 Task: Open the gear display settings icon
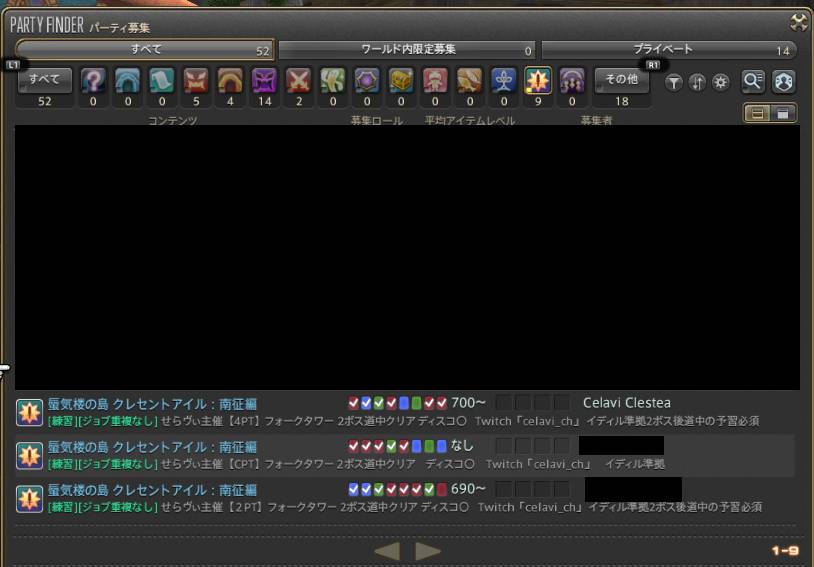[x=721, y=82]
